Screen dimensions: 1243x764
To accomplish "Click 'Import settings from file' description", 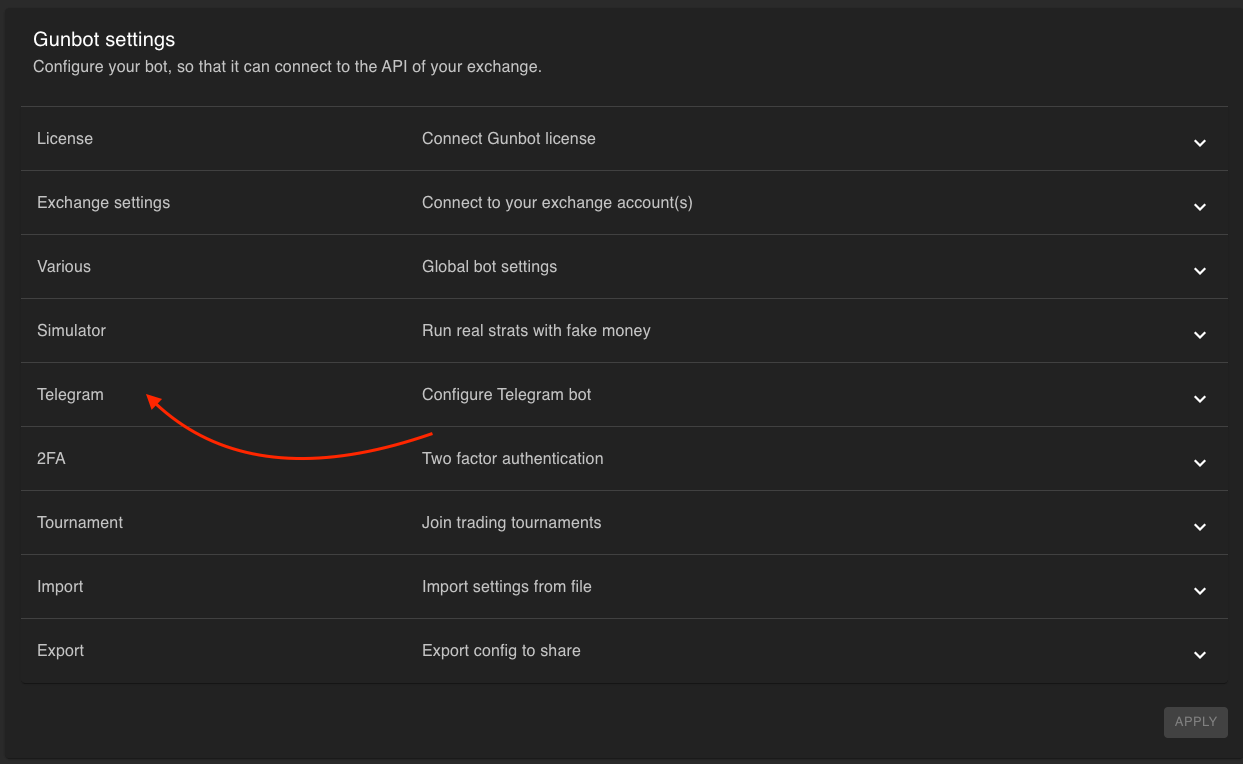I will (507, 587).
